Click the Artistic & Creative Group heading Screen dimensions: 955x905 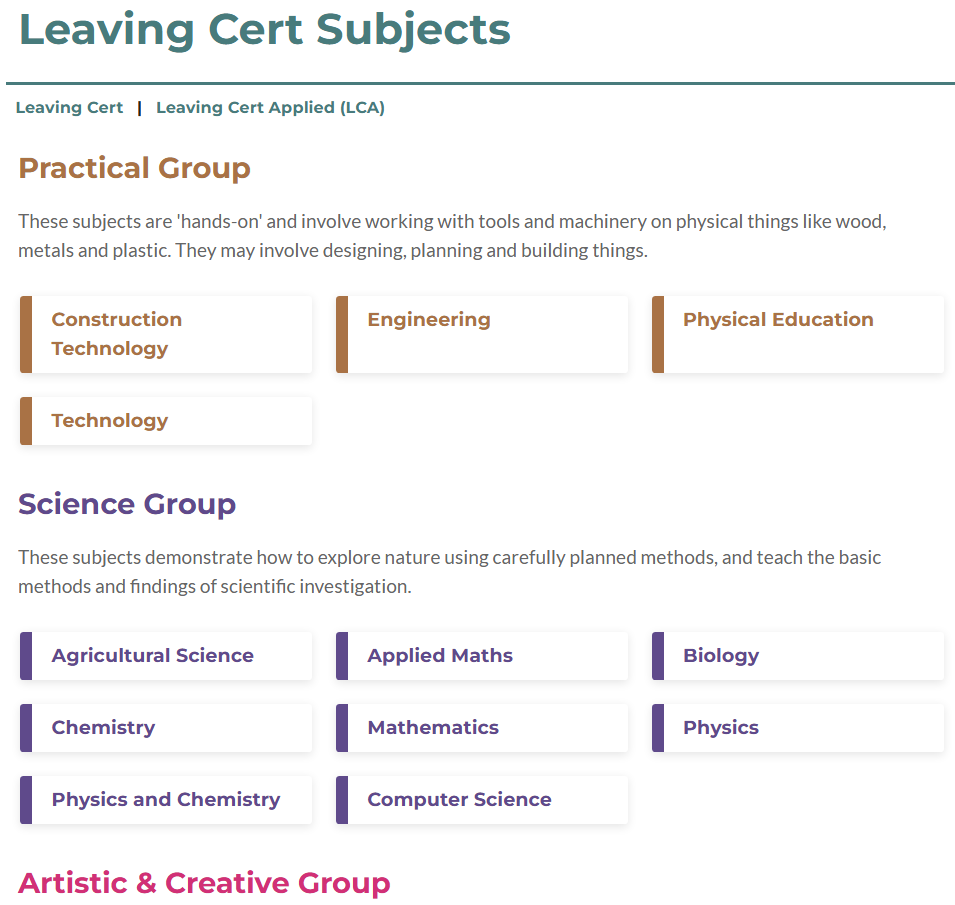coord(204,883)
